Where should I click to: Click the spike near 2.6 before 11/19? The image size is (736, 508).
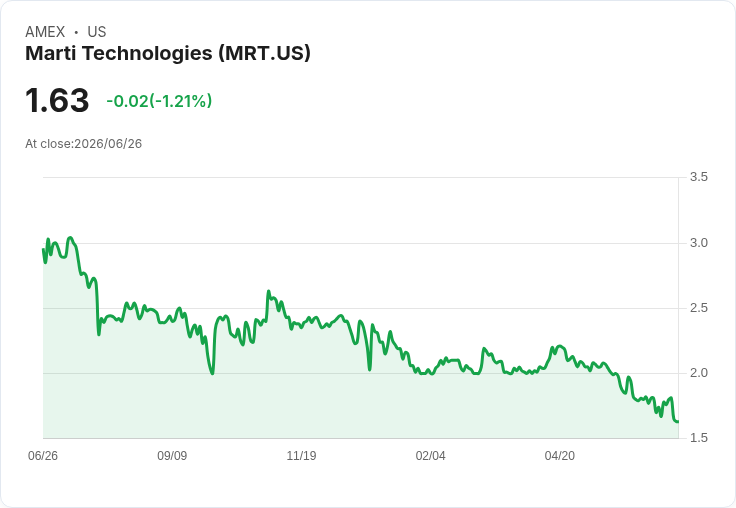(x=269, y=291)
